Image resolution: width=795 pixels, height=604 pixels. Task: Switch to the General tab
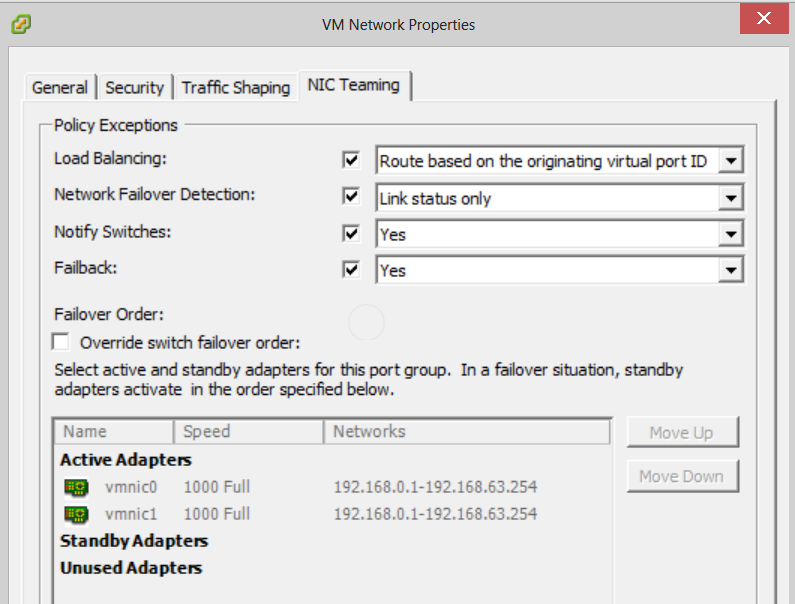[60, 88]
